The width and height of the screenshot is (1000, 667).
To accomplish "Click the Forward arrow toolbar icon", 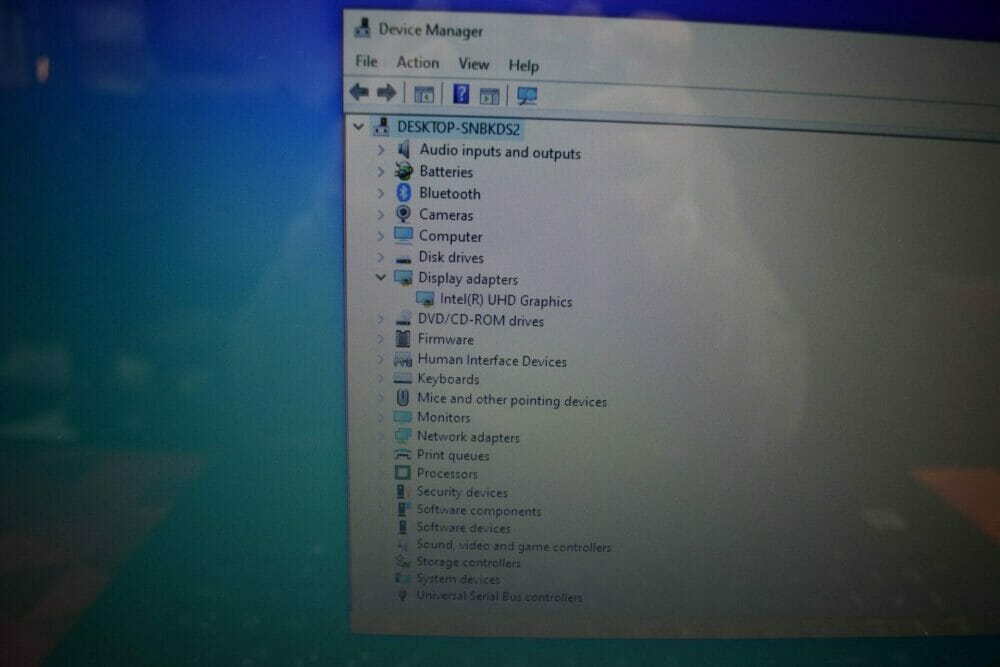I will (386, 93).
